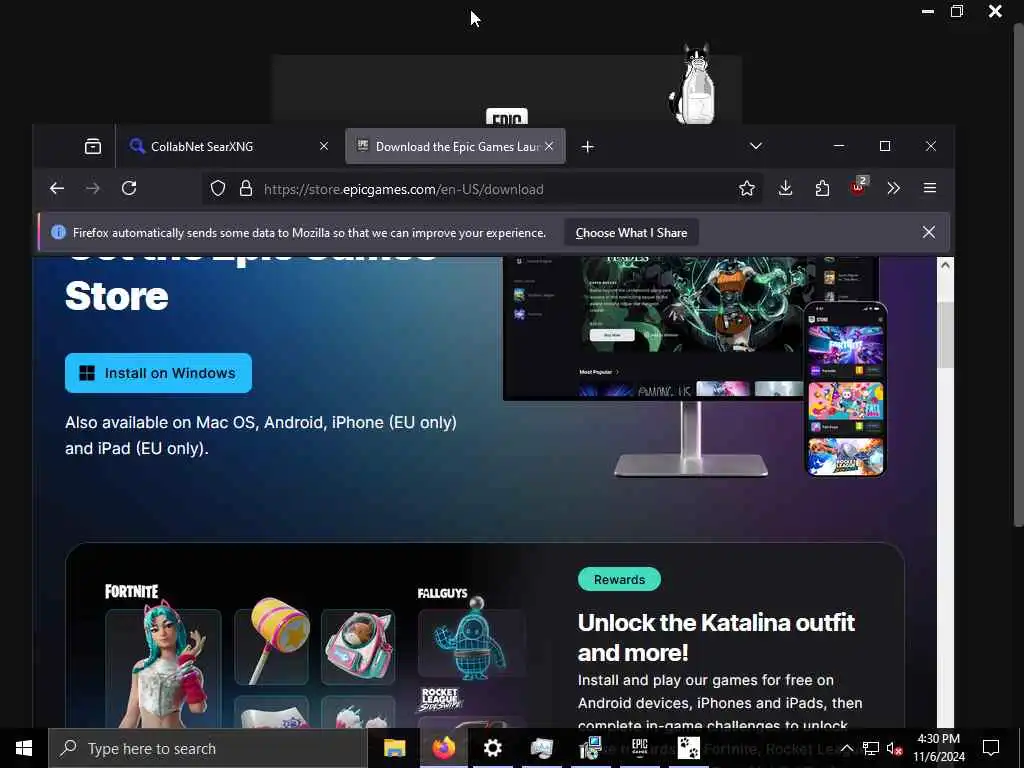
Task: Click the Type here to search box
Action: click(208, 748)
